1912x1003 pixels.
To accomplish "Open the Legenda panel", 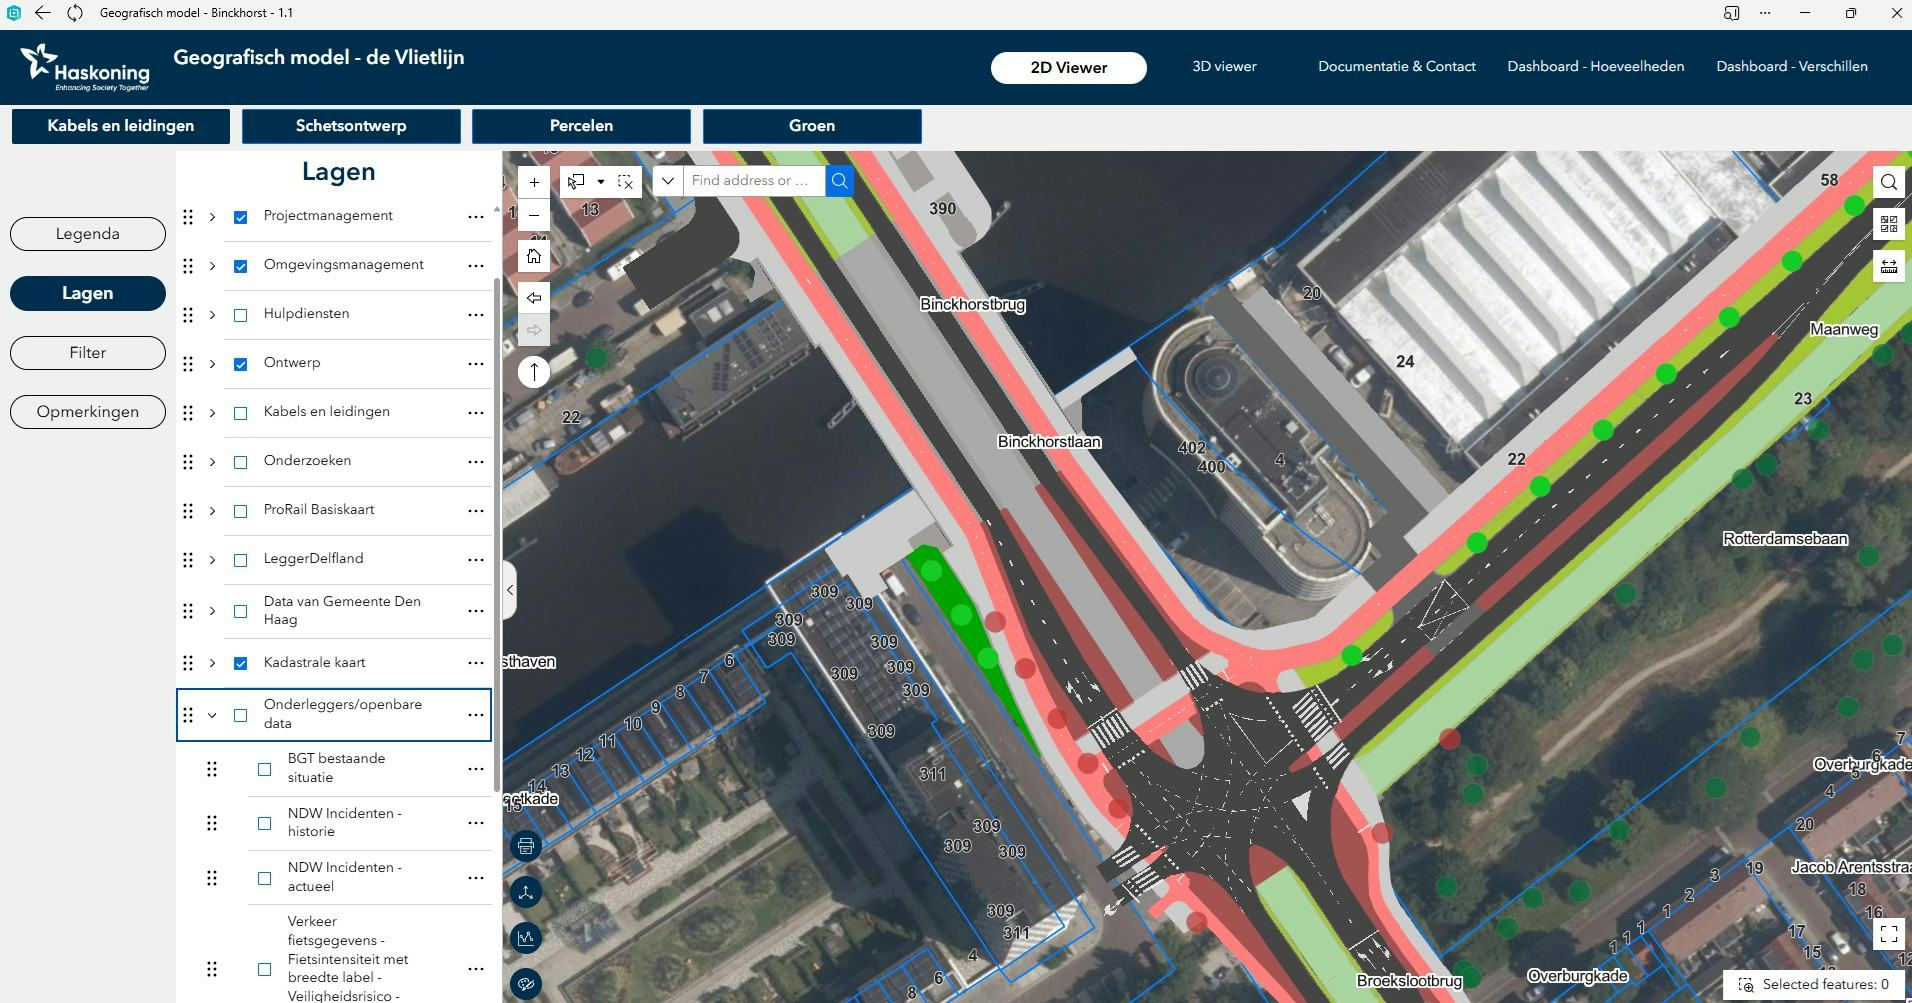I will pos(87,233).
